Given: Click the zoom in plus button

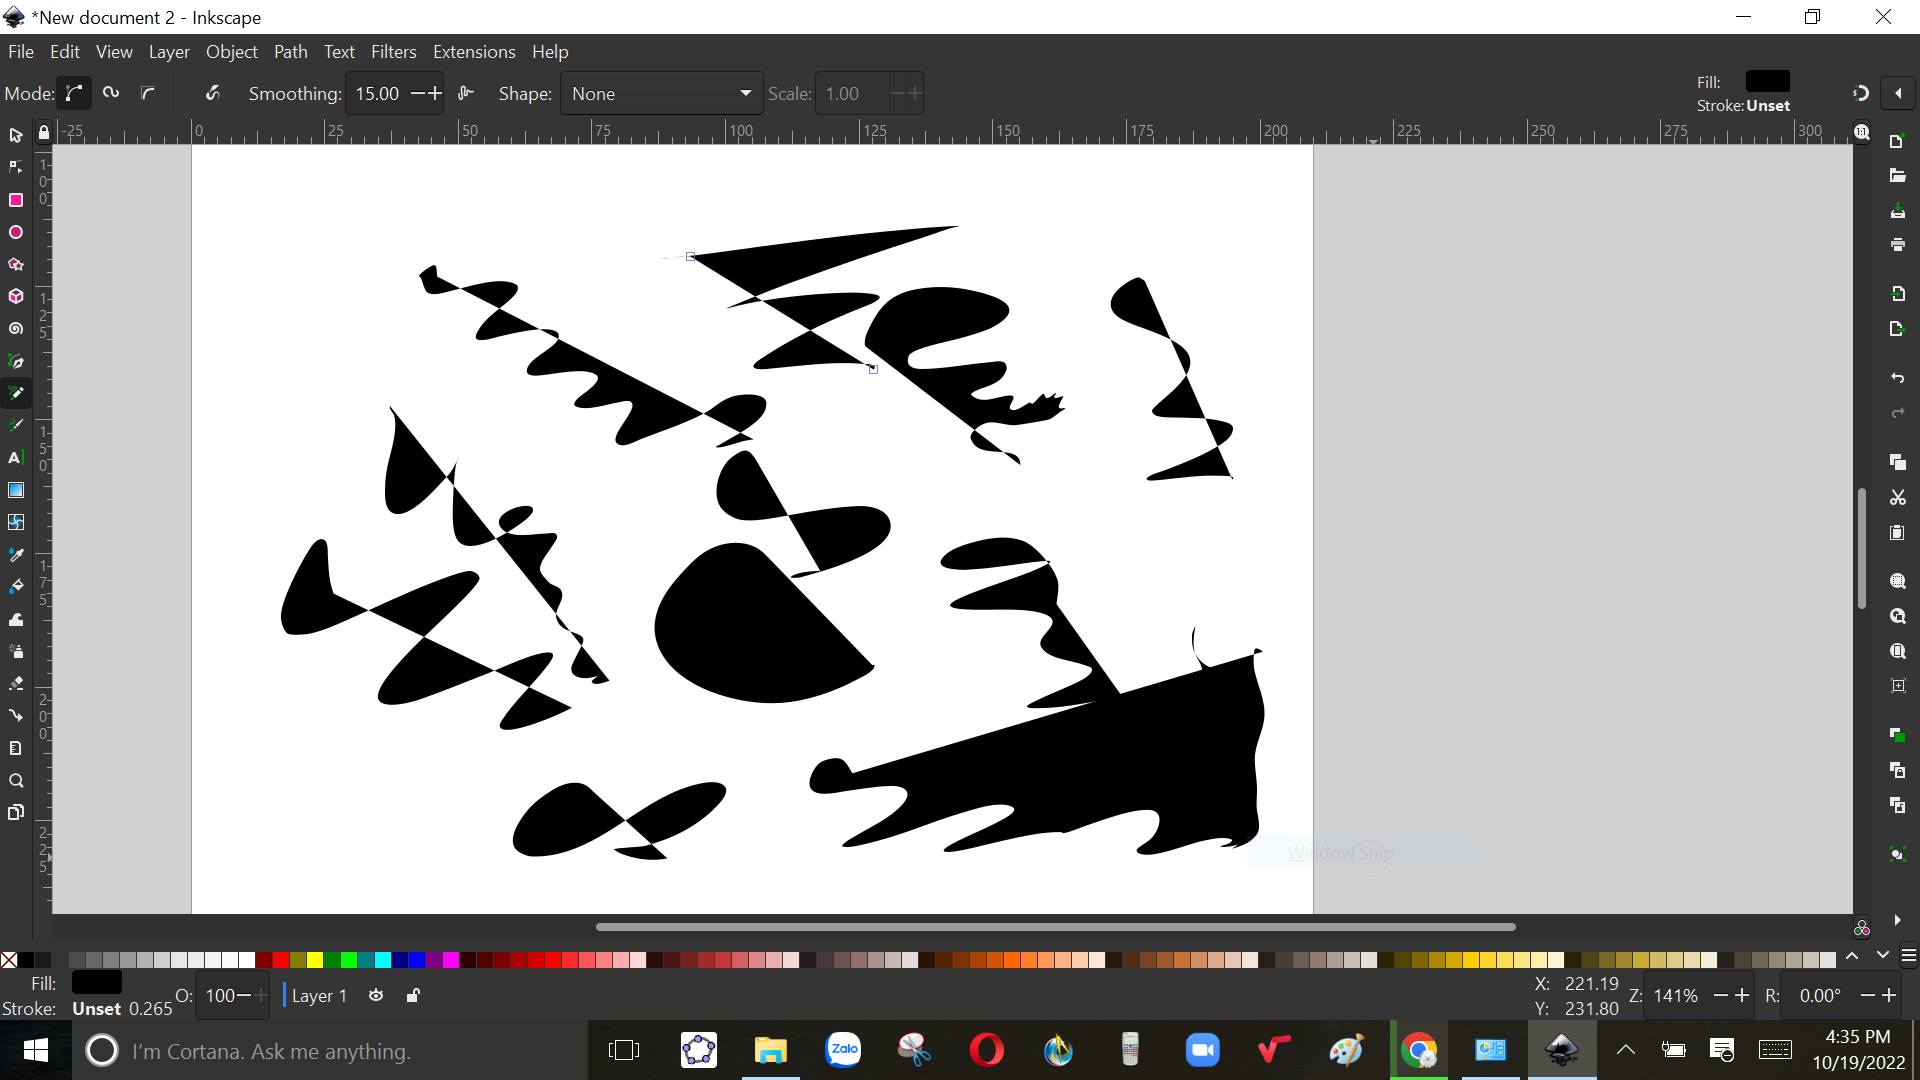Looking at the screenshot, I should point(1742,995).
